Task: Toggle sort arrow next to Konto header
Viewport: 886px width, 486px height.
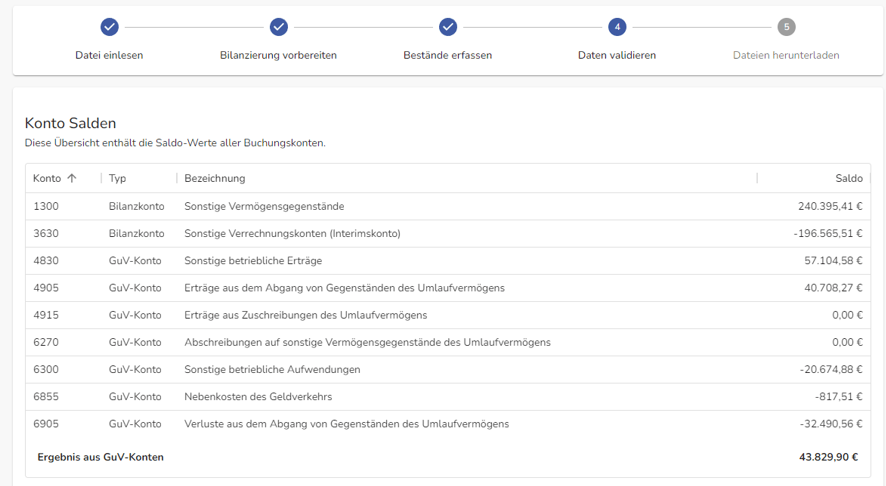Action: click(72, 178)
